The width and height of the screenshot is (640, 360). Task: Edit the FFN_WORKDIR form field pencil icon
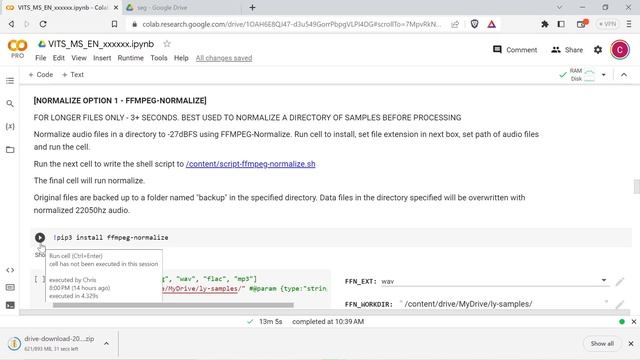click(x=620, y=304)
